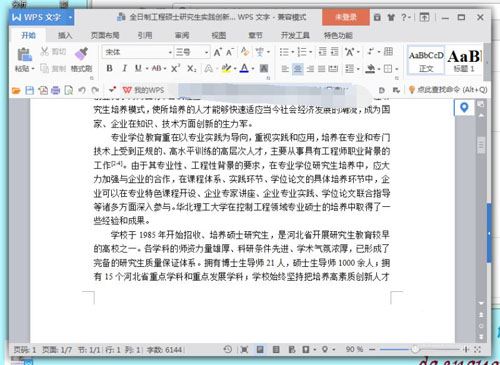Undo the last action
This screenshot has height=365, width=500.
point(82,90)
